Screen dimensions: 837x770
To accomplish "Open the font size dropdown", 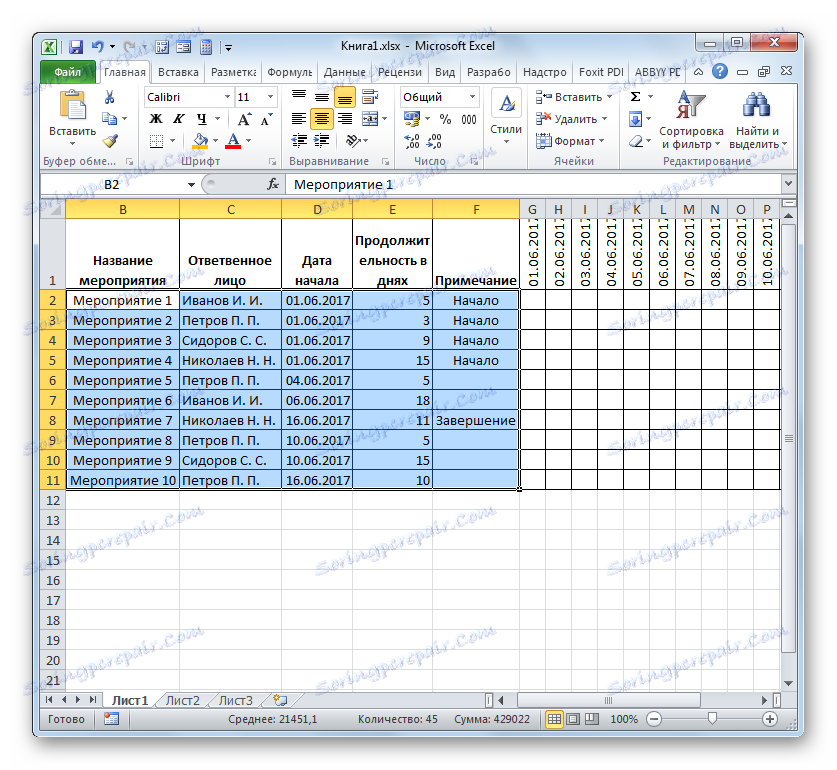I will coord(270,97).
